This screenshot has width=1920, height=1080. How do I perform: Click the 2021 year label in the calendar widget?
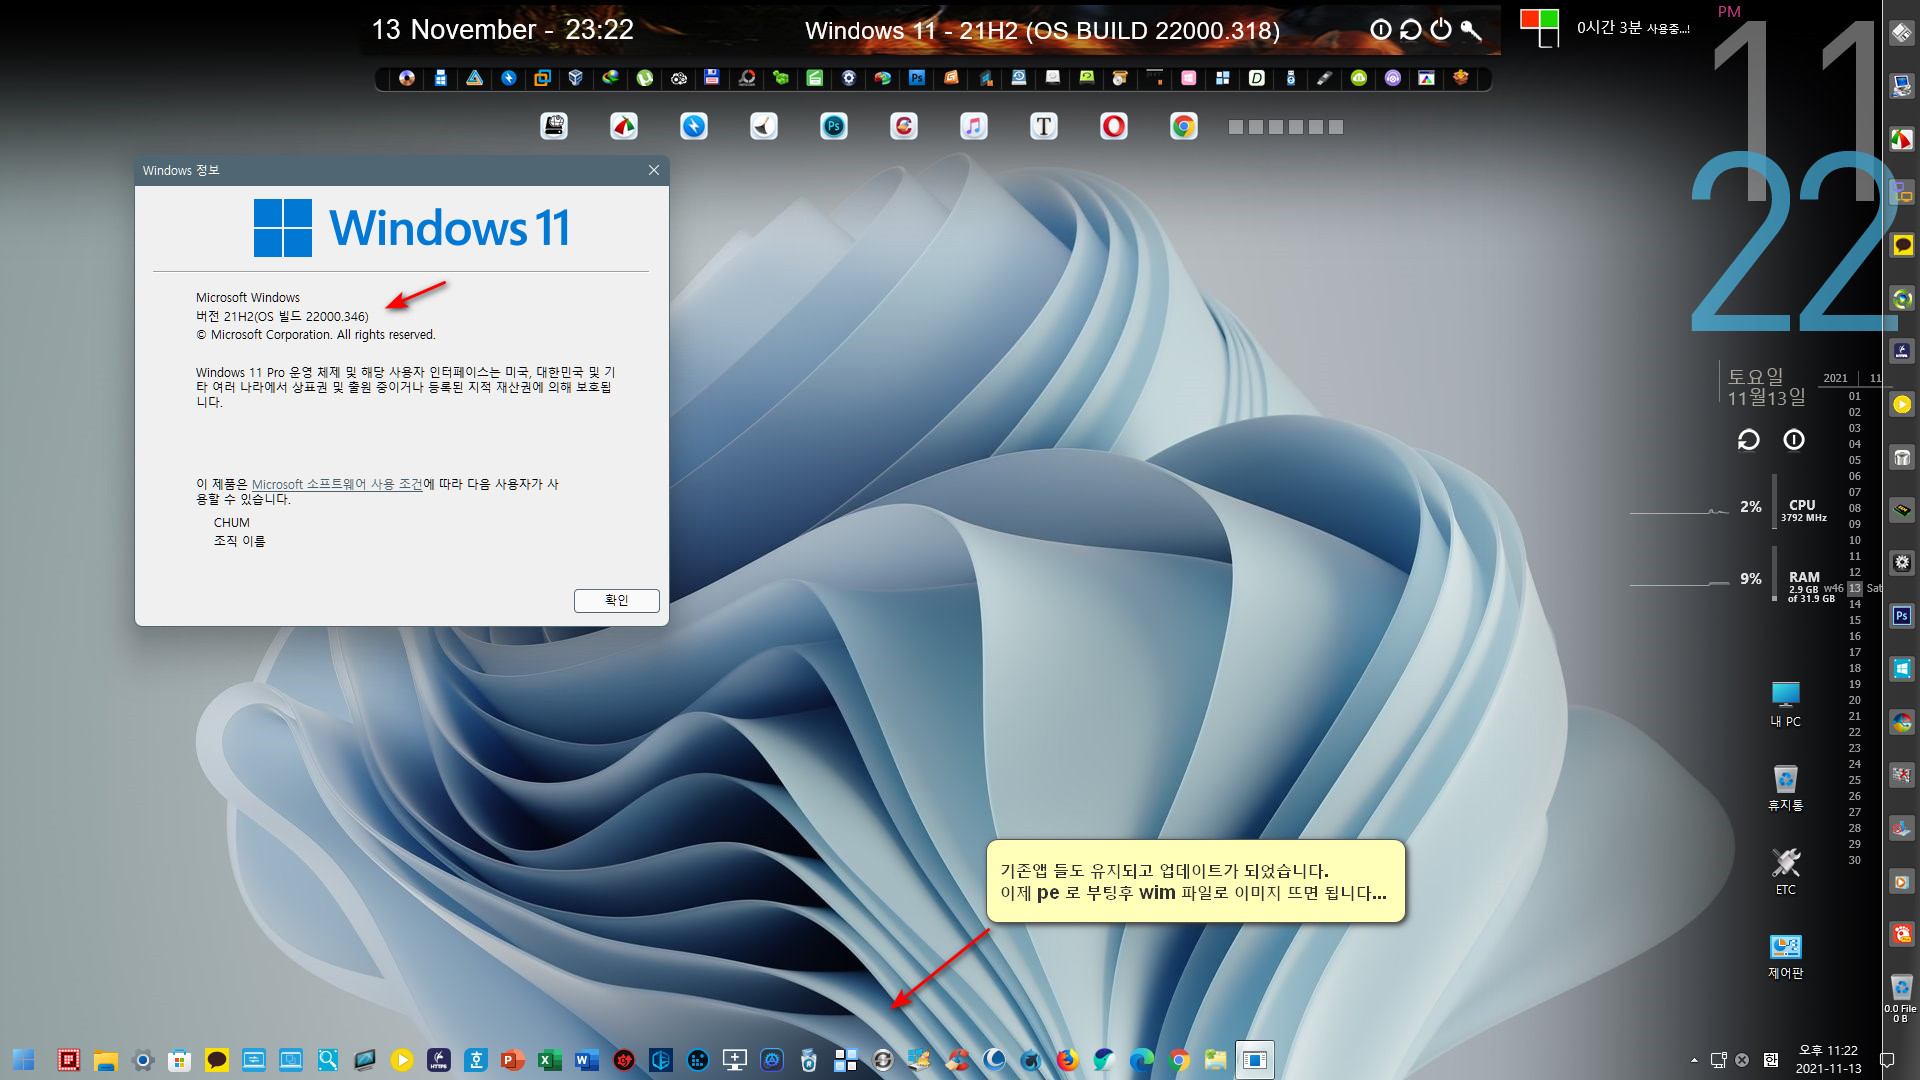(x=1836, y=378)
